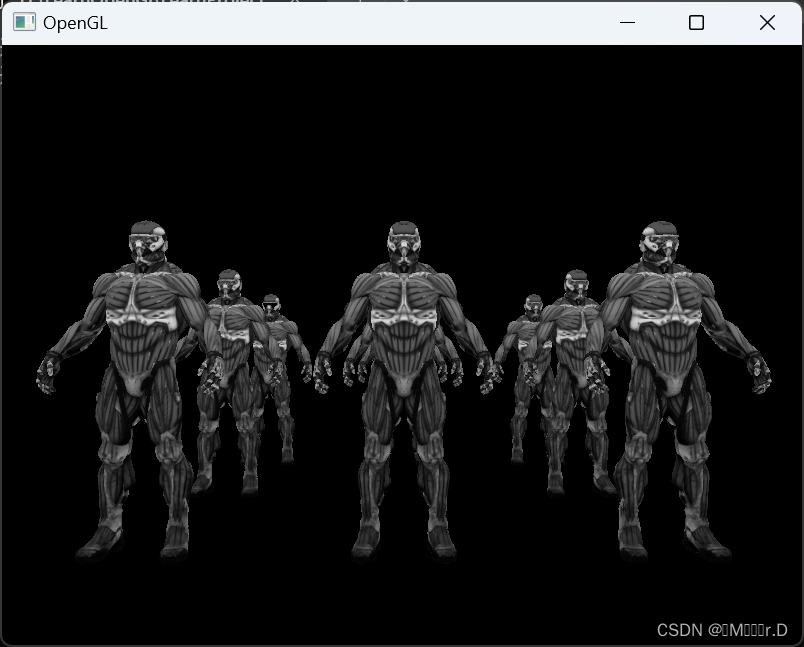The width and height of the screenshot is (804, 647).
Task: Minimize the OpenGL window
Action: click(627, 23)
